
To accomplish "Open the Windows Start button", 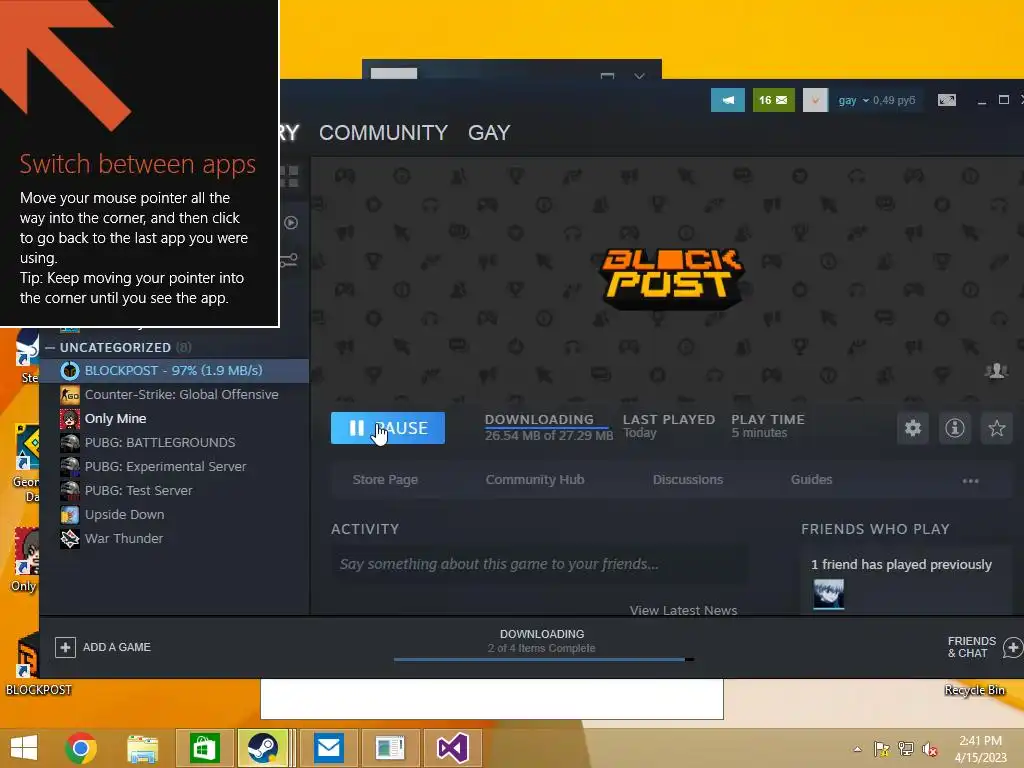I will tap(24, 748).
